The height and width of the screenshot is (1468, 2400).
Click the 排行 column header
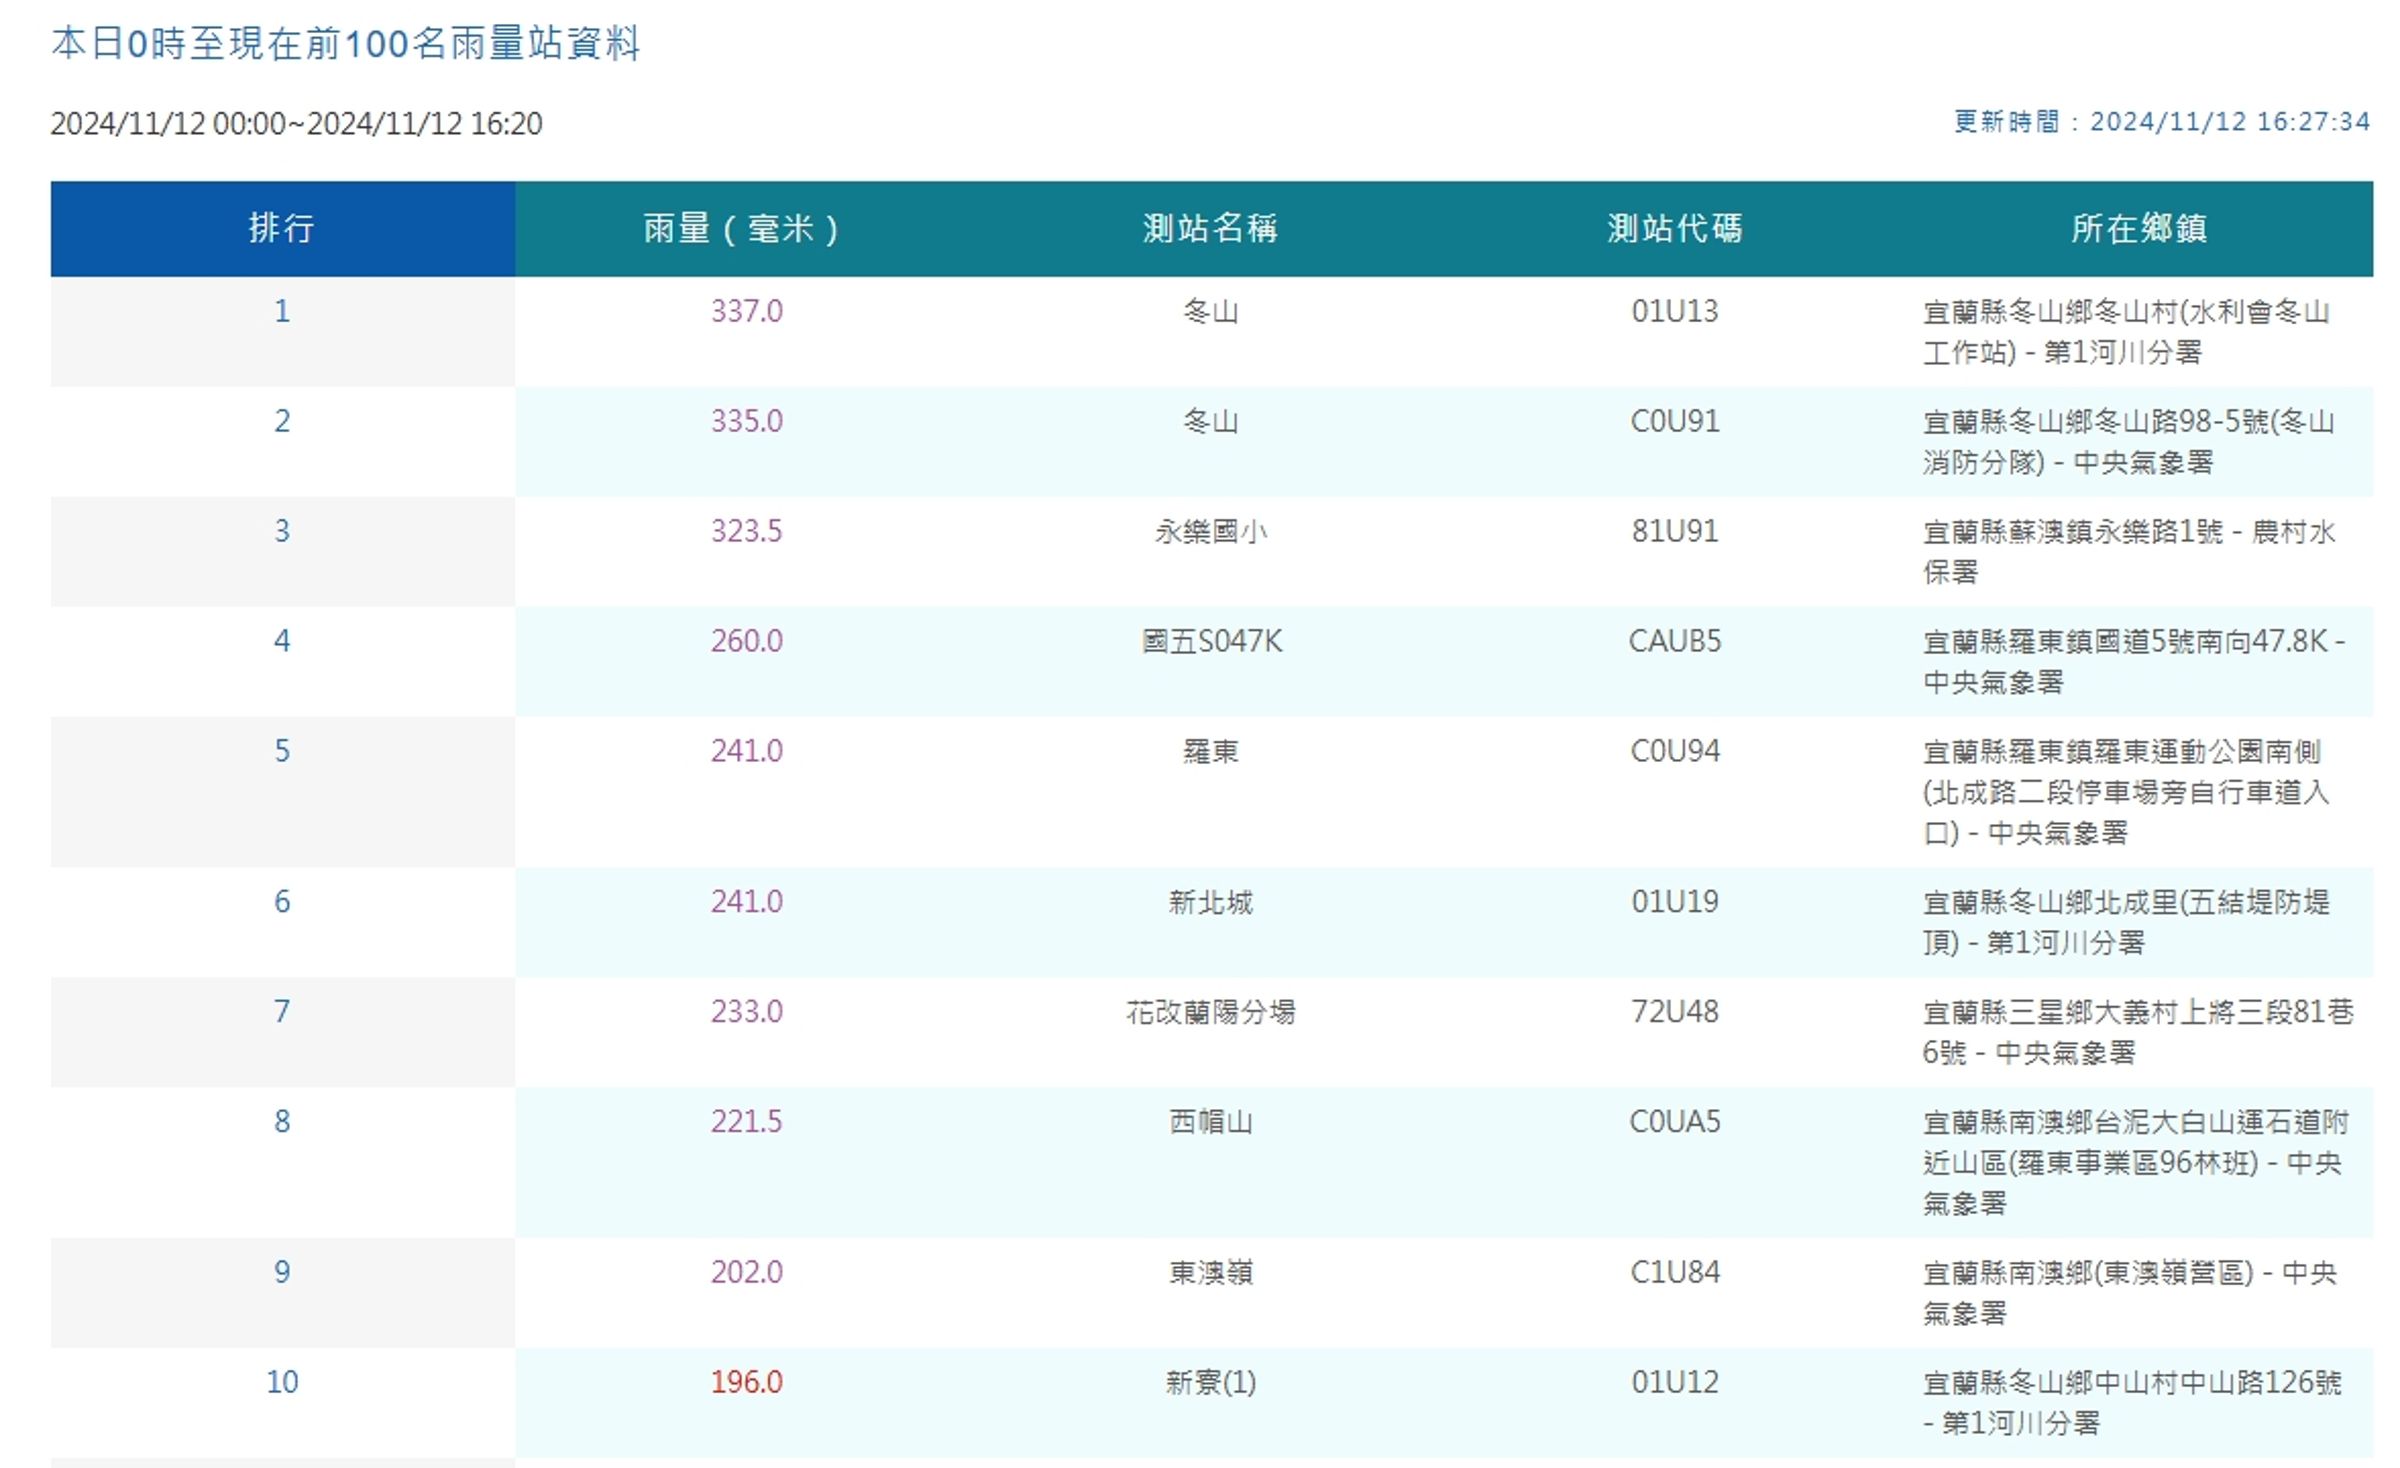tap(283, 228)
